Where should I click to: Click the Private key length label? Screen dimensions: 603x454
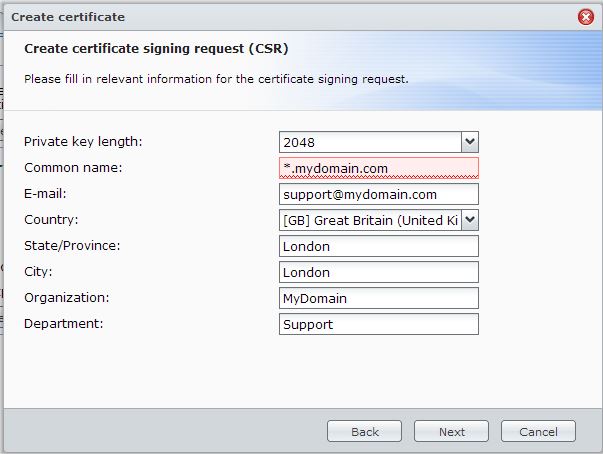tap(83, 142)
